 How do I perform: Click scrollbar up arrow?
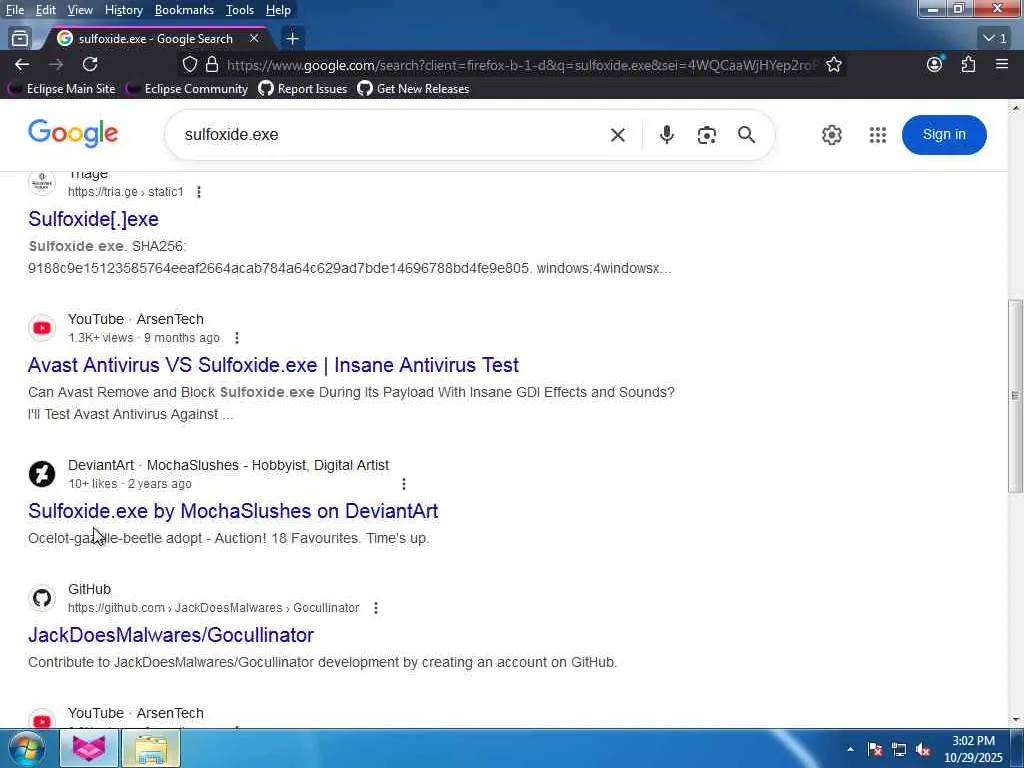[x=1015, y=108]
